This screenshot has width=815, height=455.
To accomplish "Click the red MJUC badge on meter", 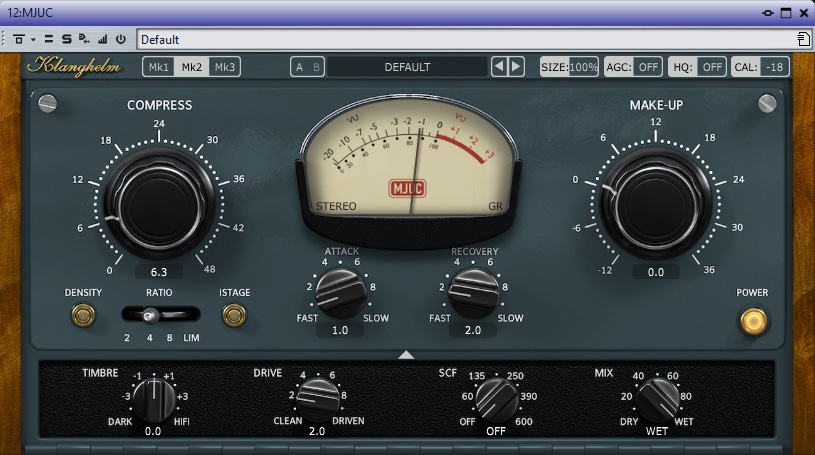I will click(x=408, y=188).
